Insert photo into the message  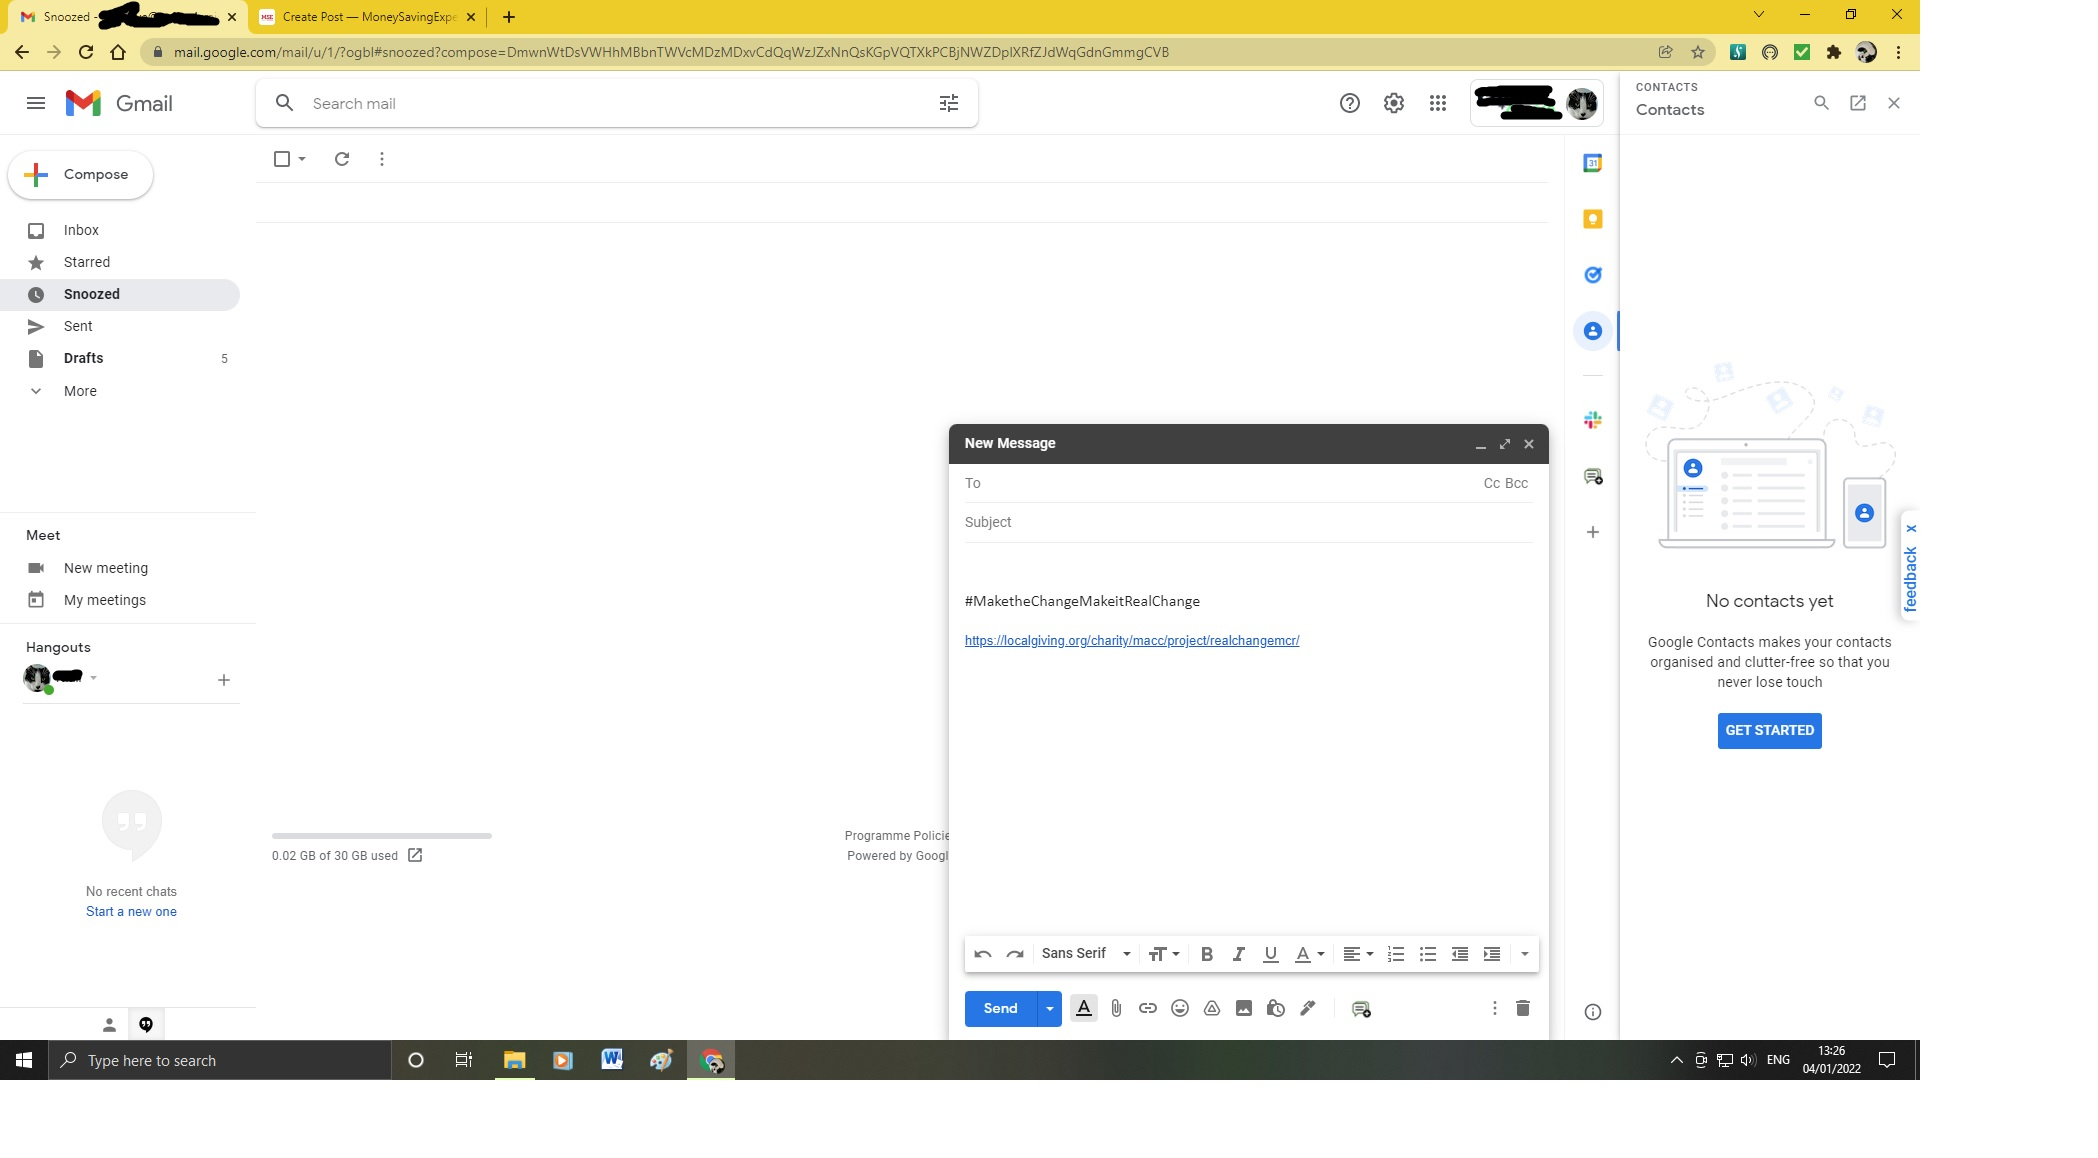[1244, 1008]
